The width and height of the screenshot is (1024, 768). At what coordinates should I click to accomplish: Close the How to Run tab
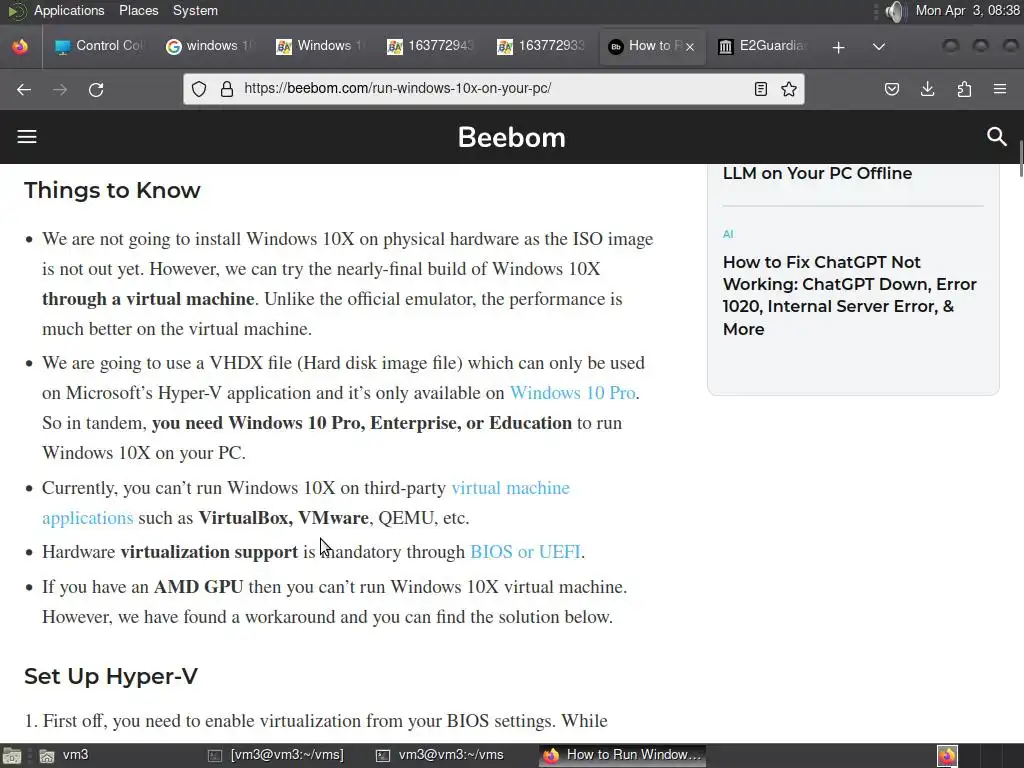[x=690, y=47]
